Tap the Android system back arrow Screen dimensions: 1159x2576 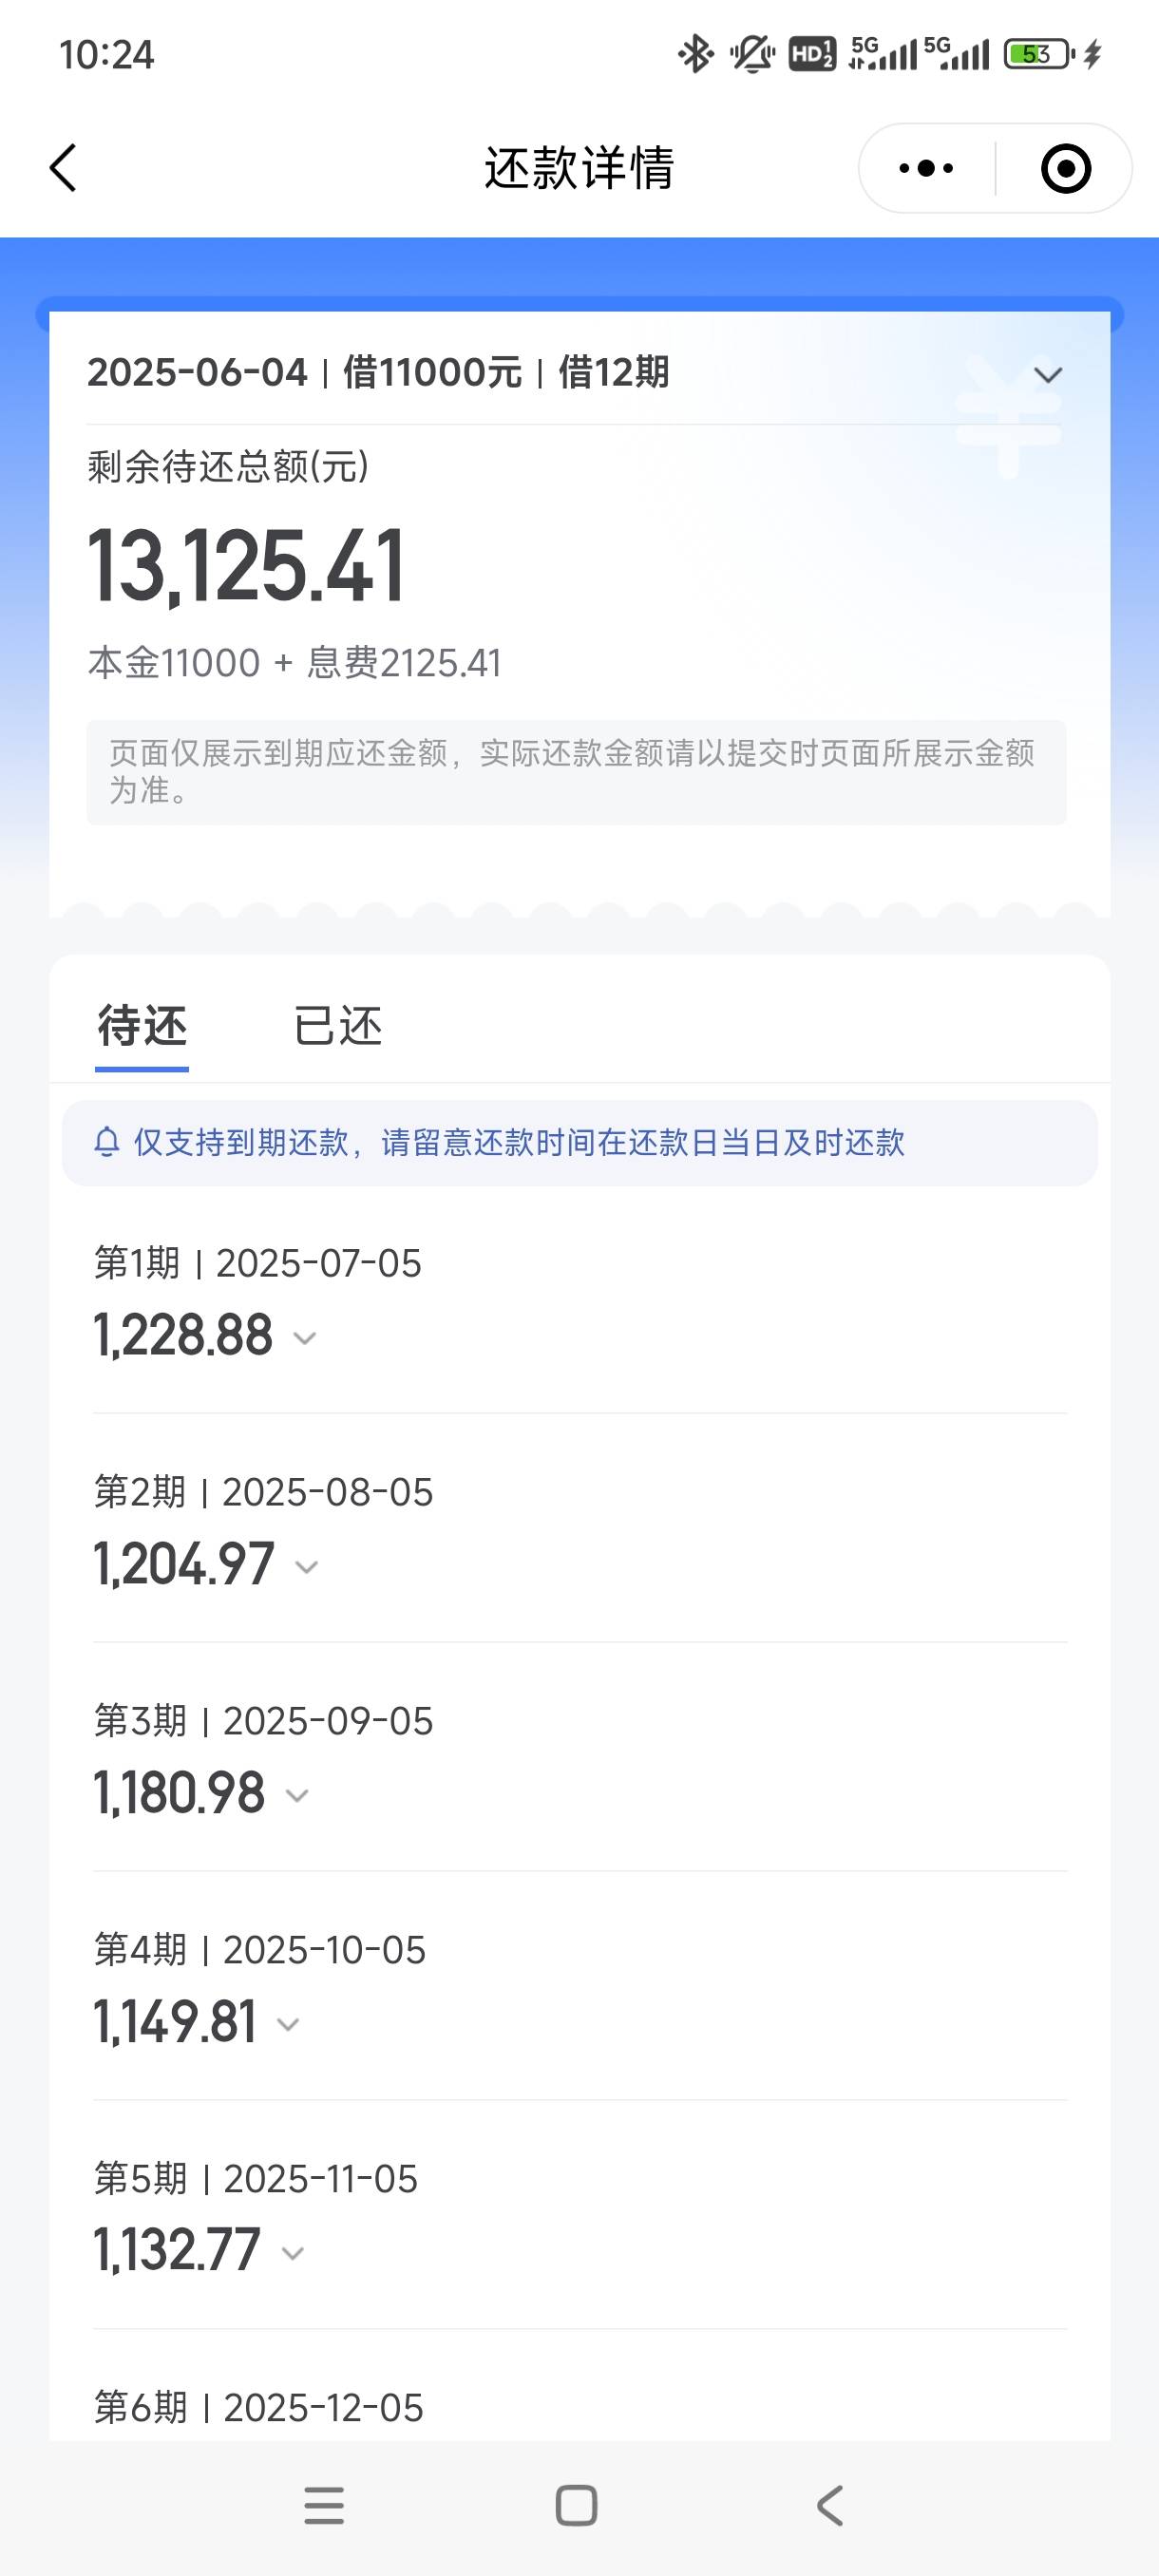pos(830,2506)
